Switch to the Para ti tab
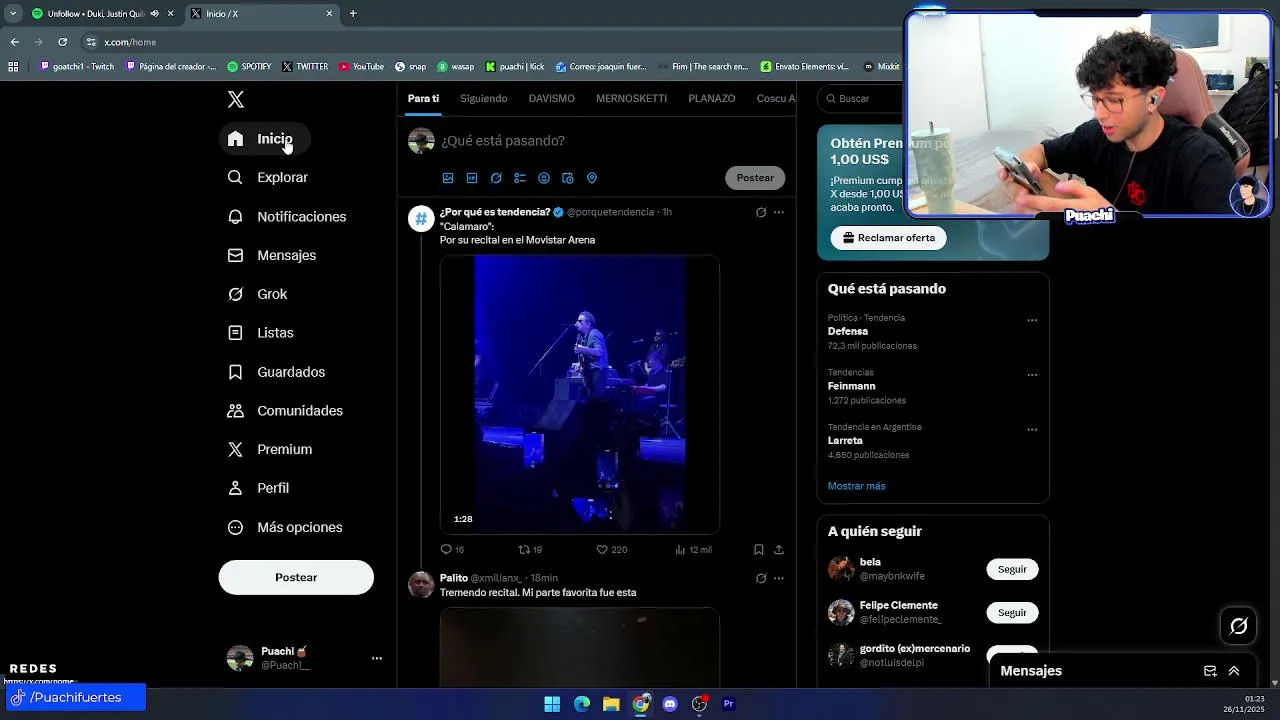 [423, 98]
